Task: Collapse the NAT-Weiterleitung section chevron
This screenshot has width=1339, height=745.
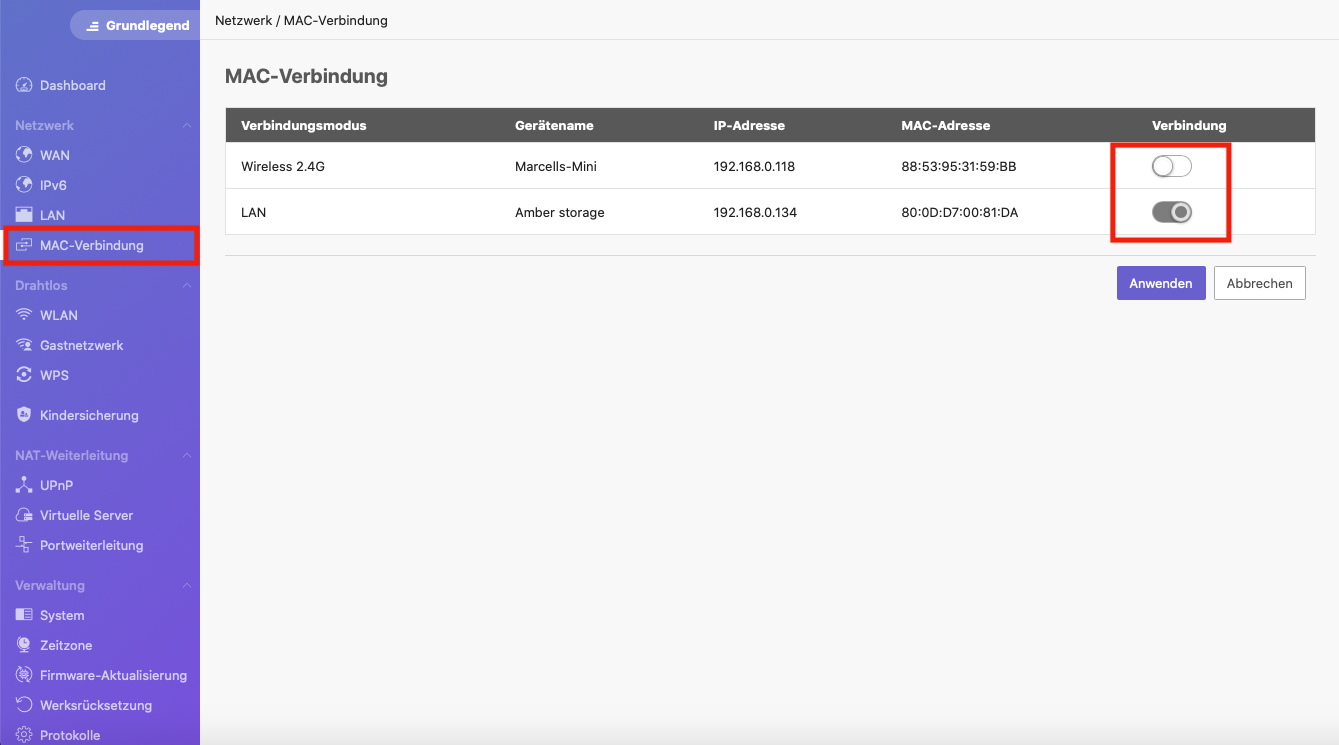Action: coord(186,455)
